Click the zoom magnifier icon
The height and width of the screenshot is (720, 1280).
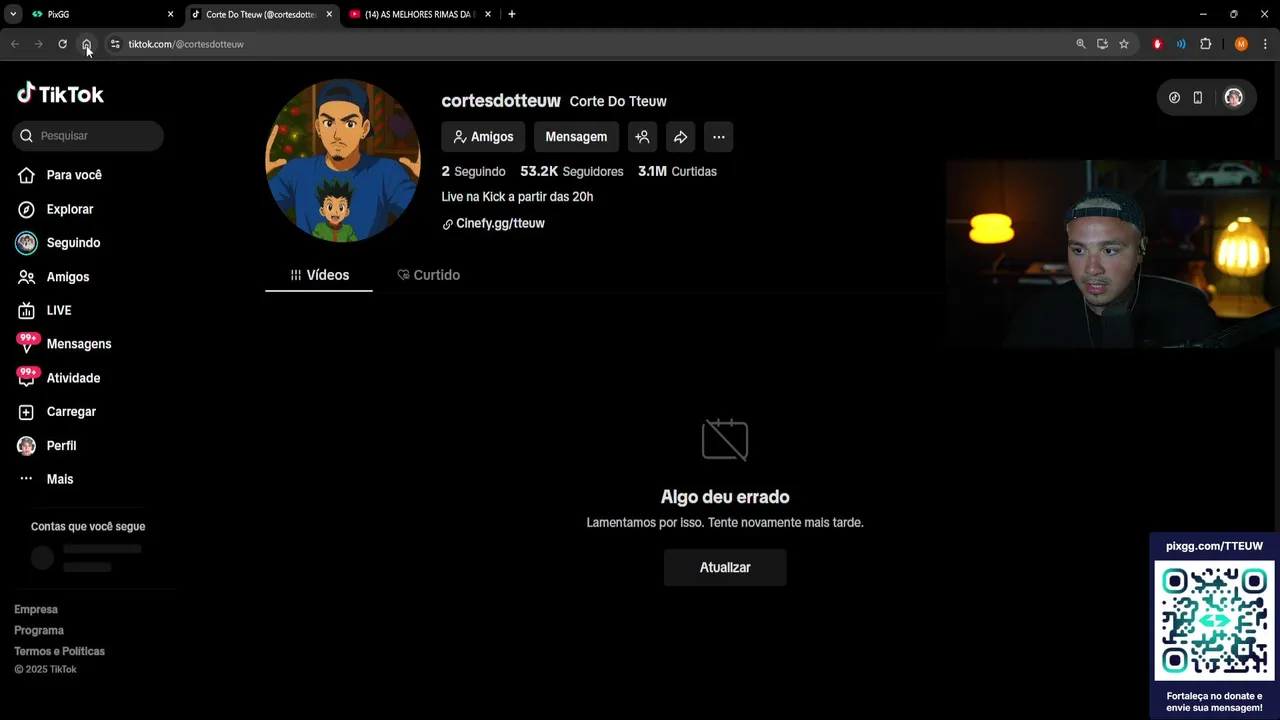pos(1081,44)
